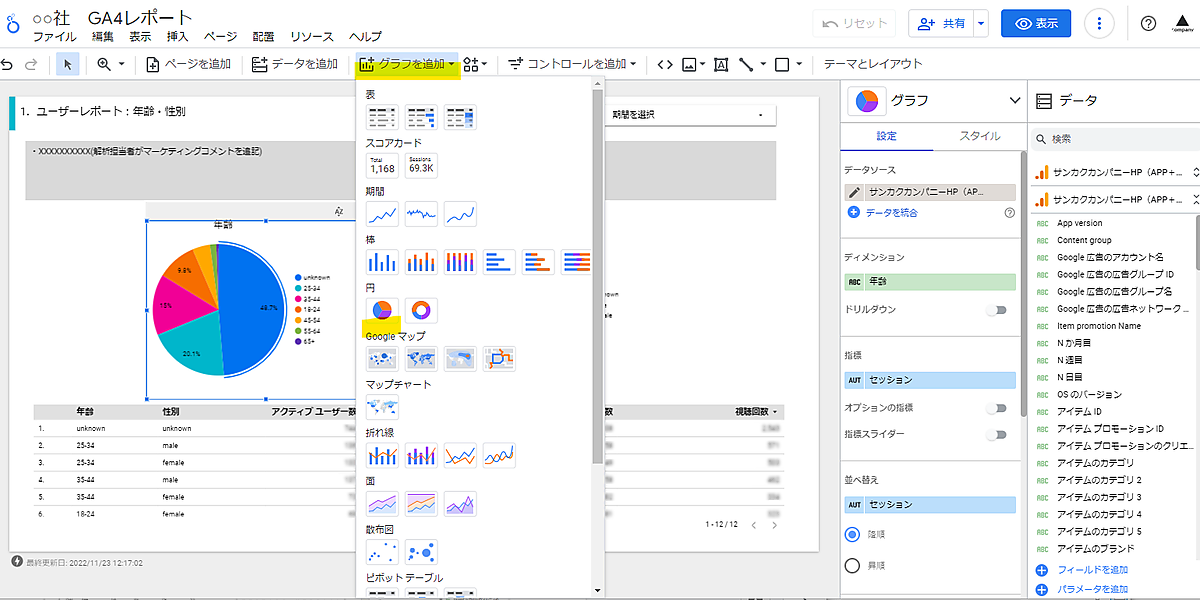Toggle the ドリルダウン switch
Screen dimensions: 1200x600
pyautogui.click(x=996, y=310)
